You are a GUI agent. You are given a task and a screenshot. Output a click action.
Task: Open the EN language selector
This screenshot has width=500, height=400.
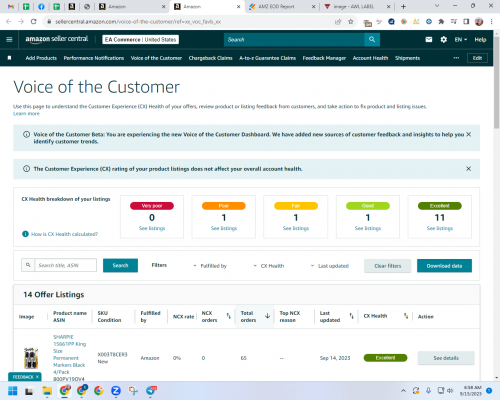[x=461, y=40]
